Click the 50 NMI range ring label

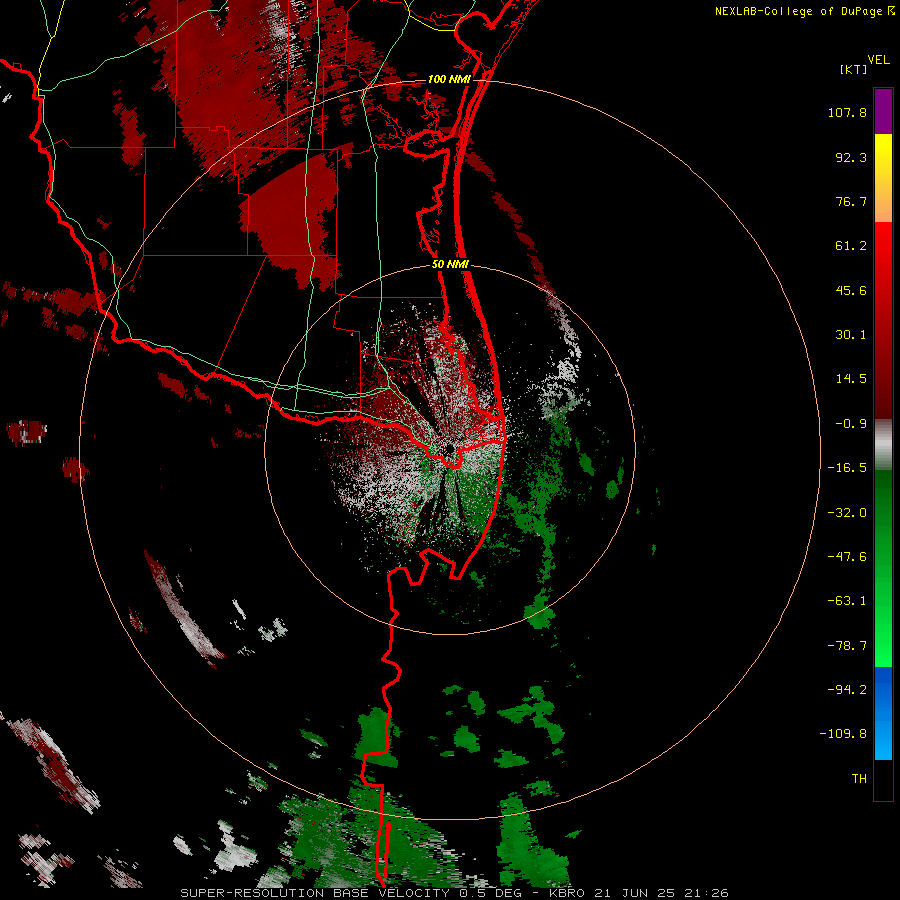coord(451,265)
